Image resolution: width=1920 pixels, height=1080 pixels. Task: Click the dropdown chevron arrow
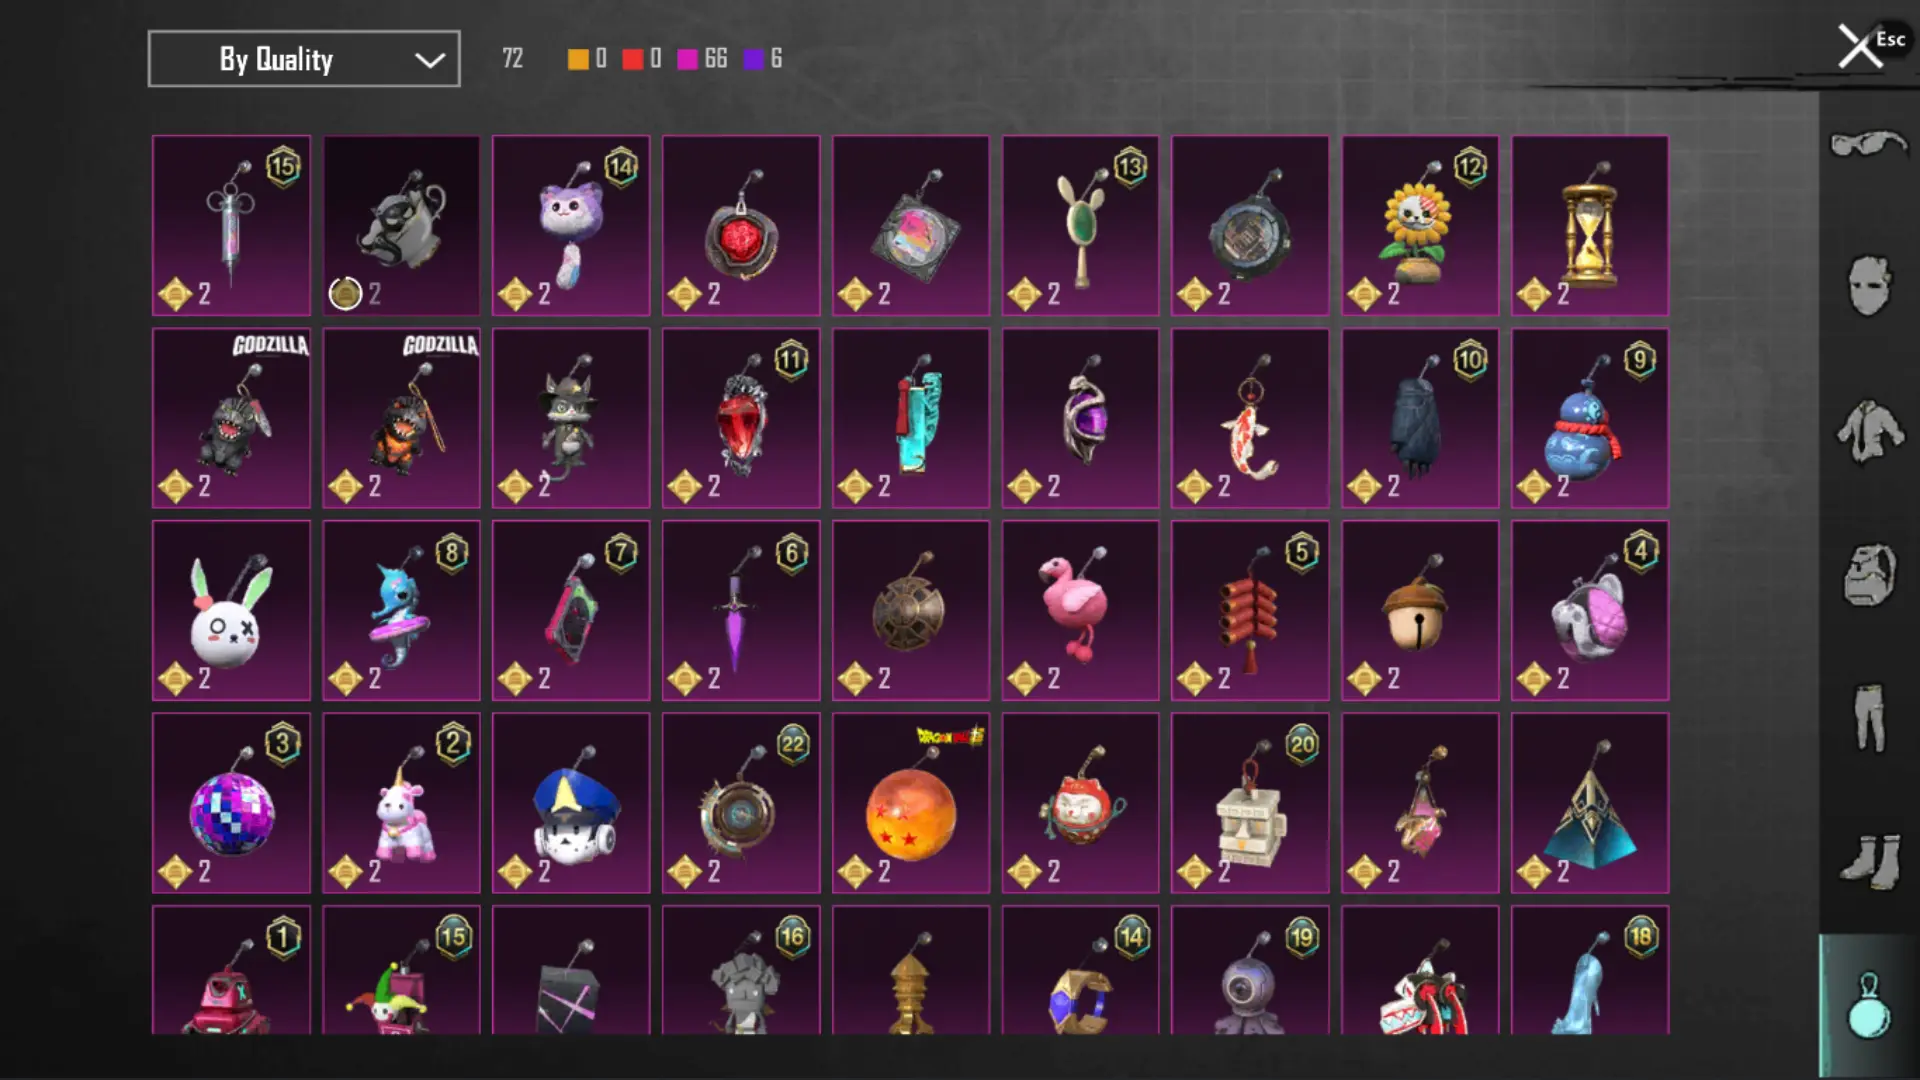pos(430,60)
